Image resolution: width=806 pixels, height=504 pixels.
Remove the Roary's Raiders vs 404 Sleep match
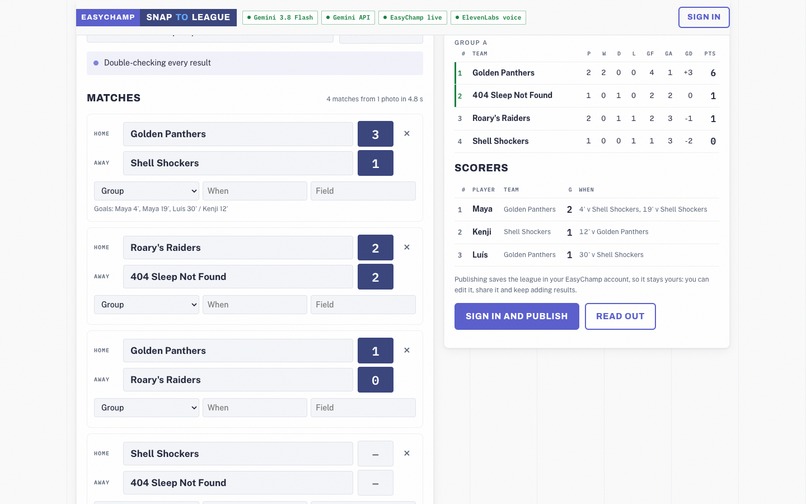(407, 247)
